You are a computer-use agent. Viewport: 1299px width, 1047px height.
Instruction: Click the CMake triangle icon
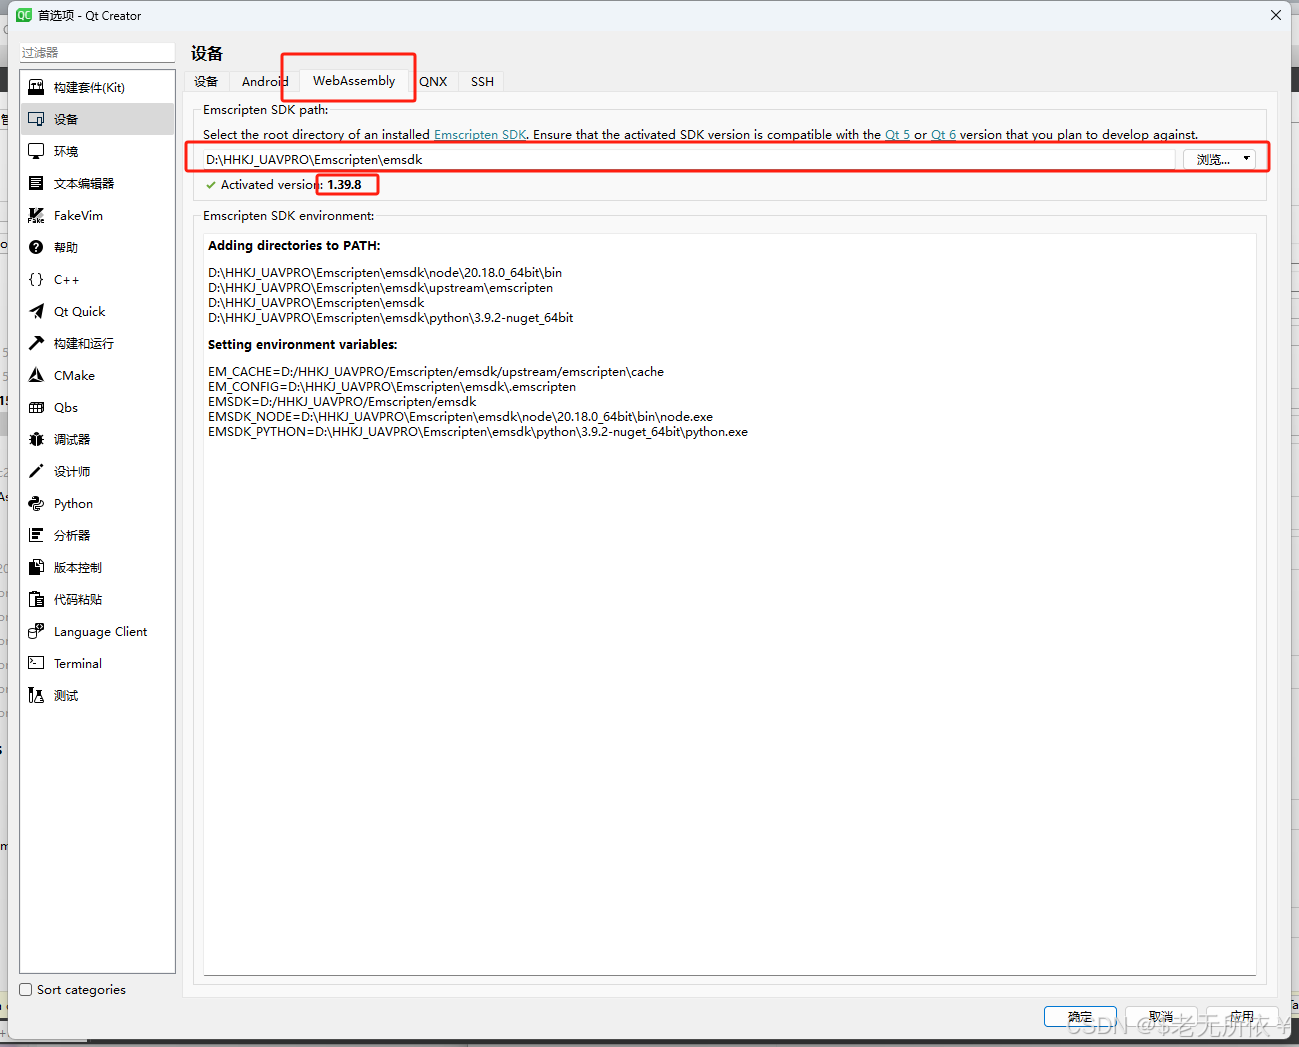pos(37,375)
